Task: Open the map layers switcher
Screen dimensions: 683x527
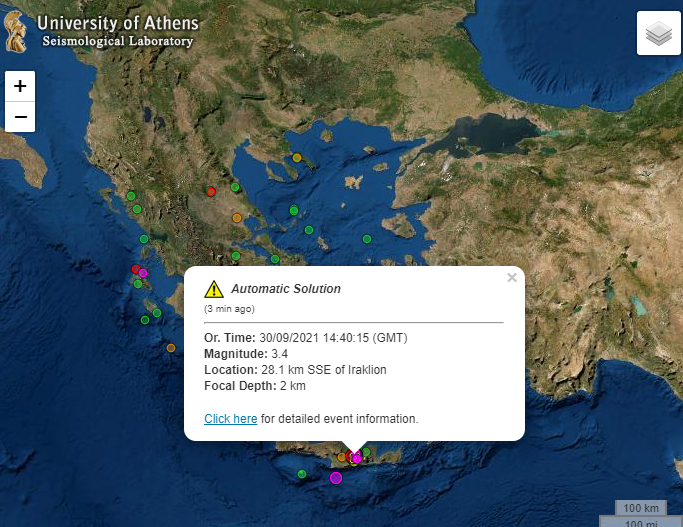Action: pos(659,33)
